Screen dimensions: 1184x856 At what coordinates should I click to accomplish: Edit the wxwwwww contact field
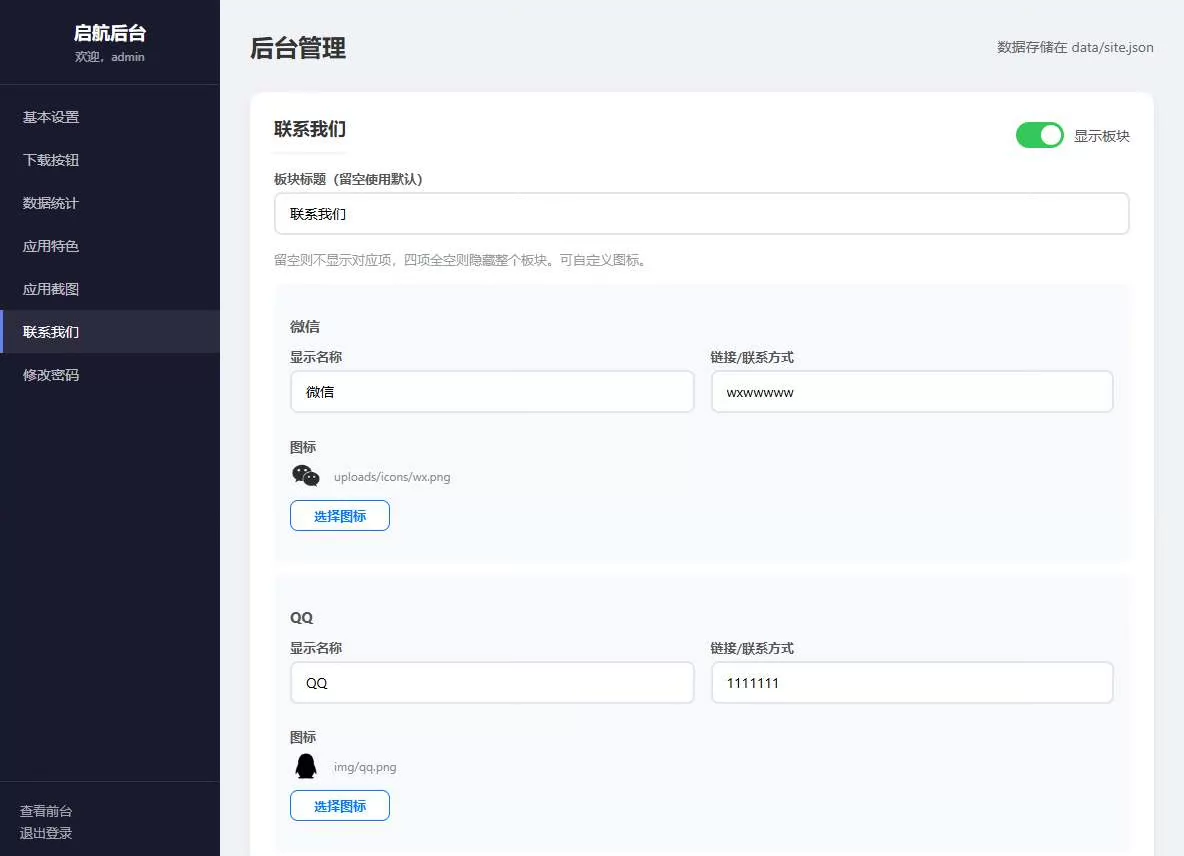coord(912,392)
